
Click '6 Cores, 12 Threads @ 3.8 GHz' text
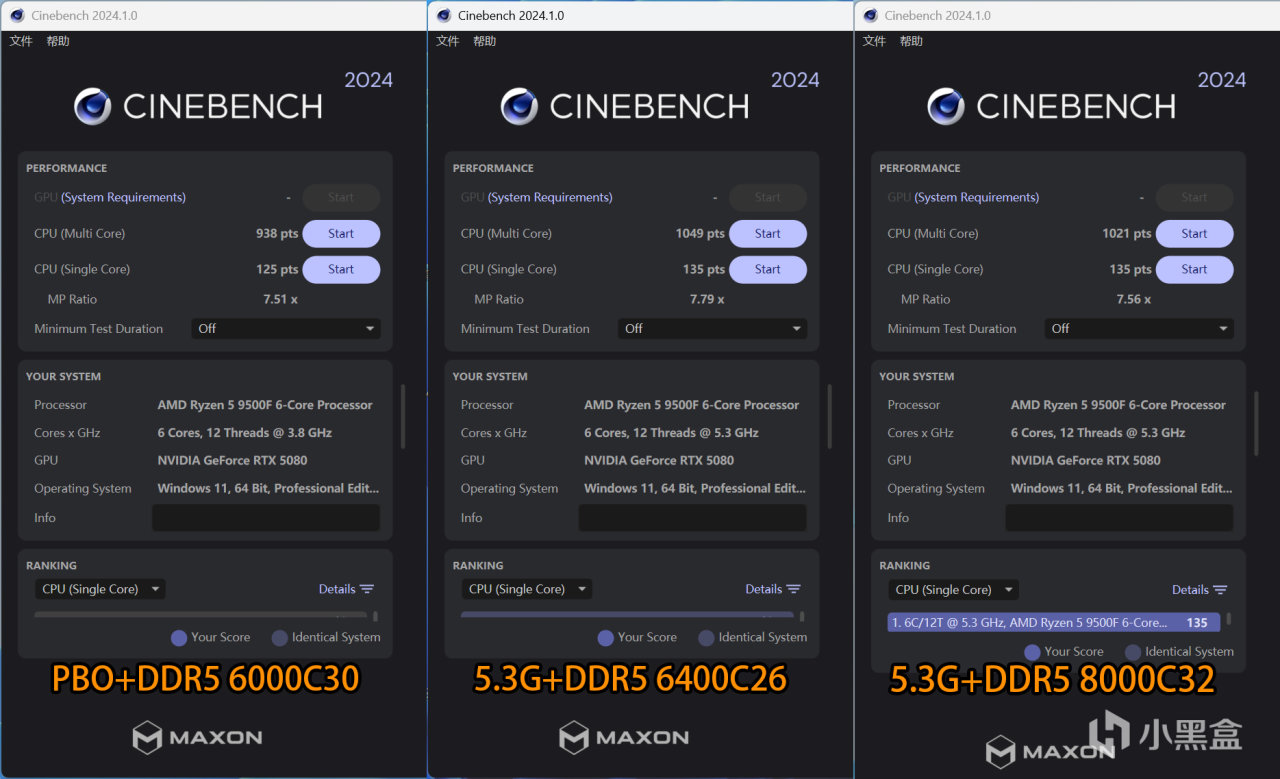(x=245, y=433)
